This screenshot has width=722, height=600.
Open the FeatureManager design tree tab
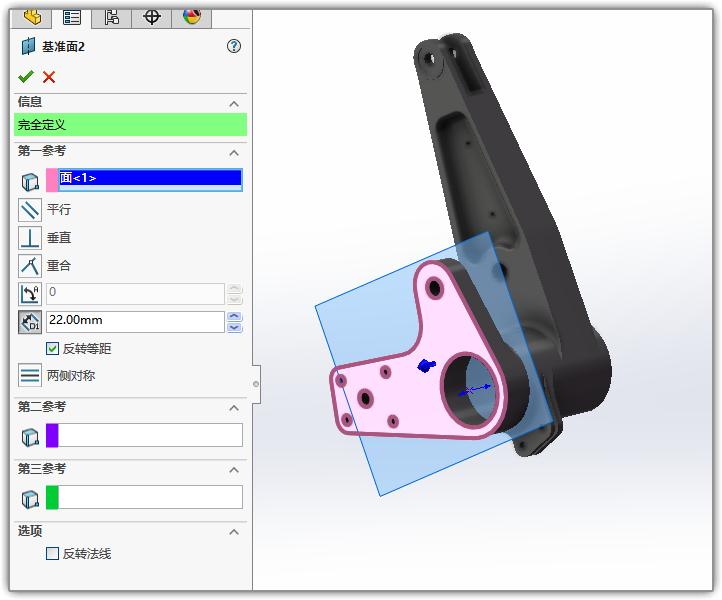tap(32, 17)
